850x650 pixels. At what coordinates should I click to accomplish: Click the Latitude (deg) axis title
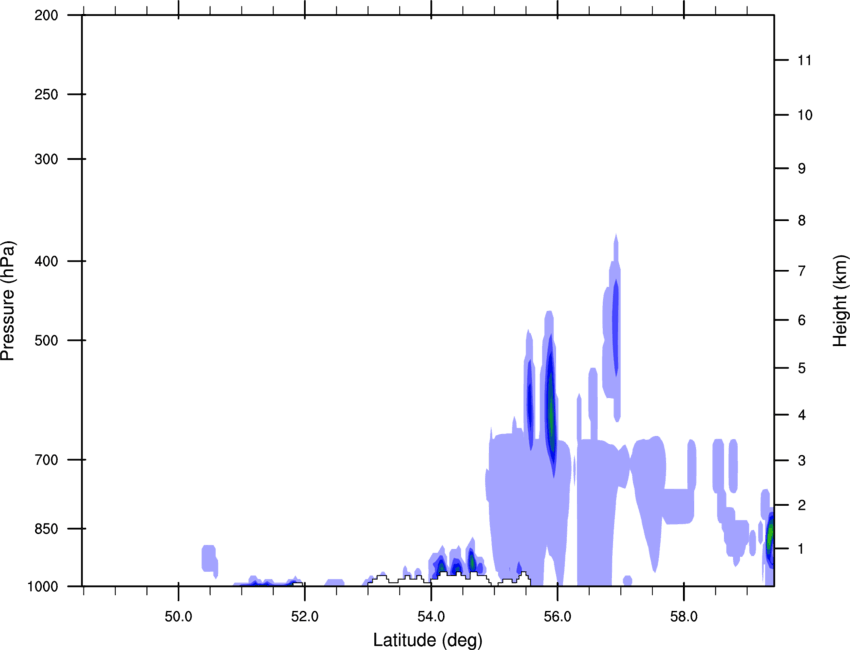(427, 640)
